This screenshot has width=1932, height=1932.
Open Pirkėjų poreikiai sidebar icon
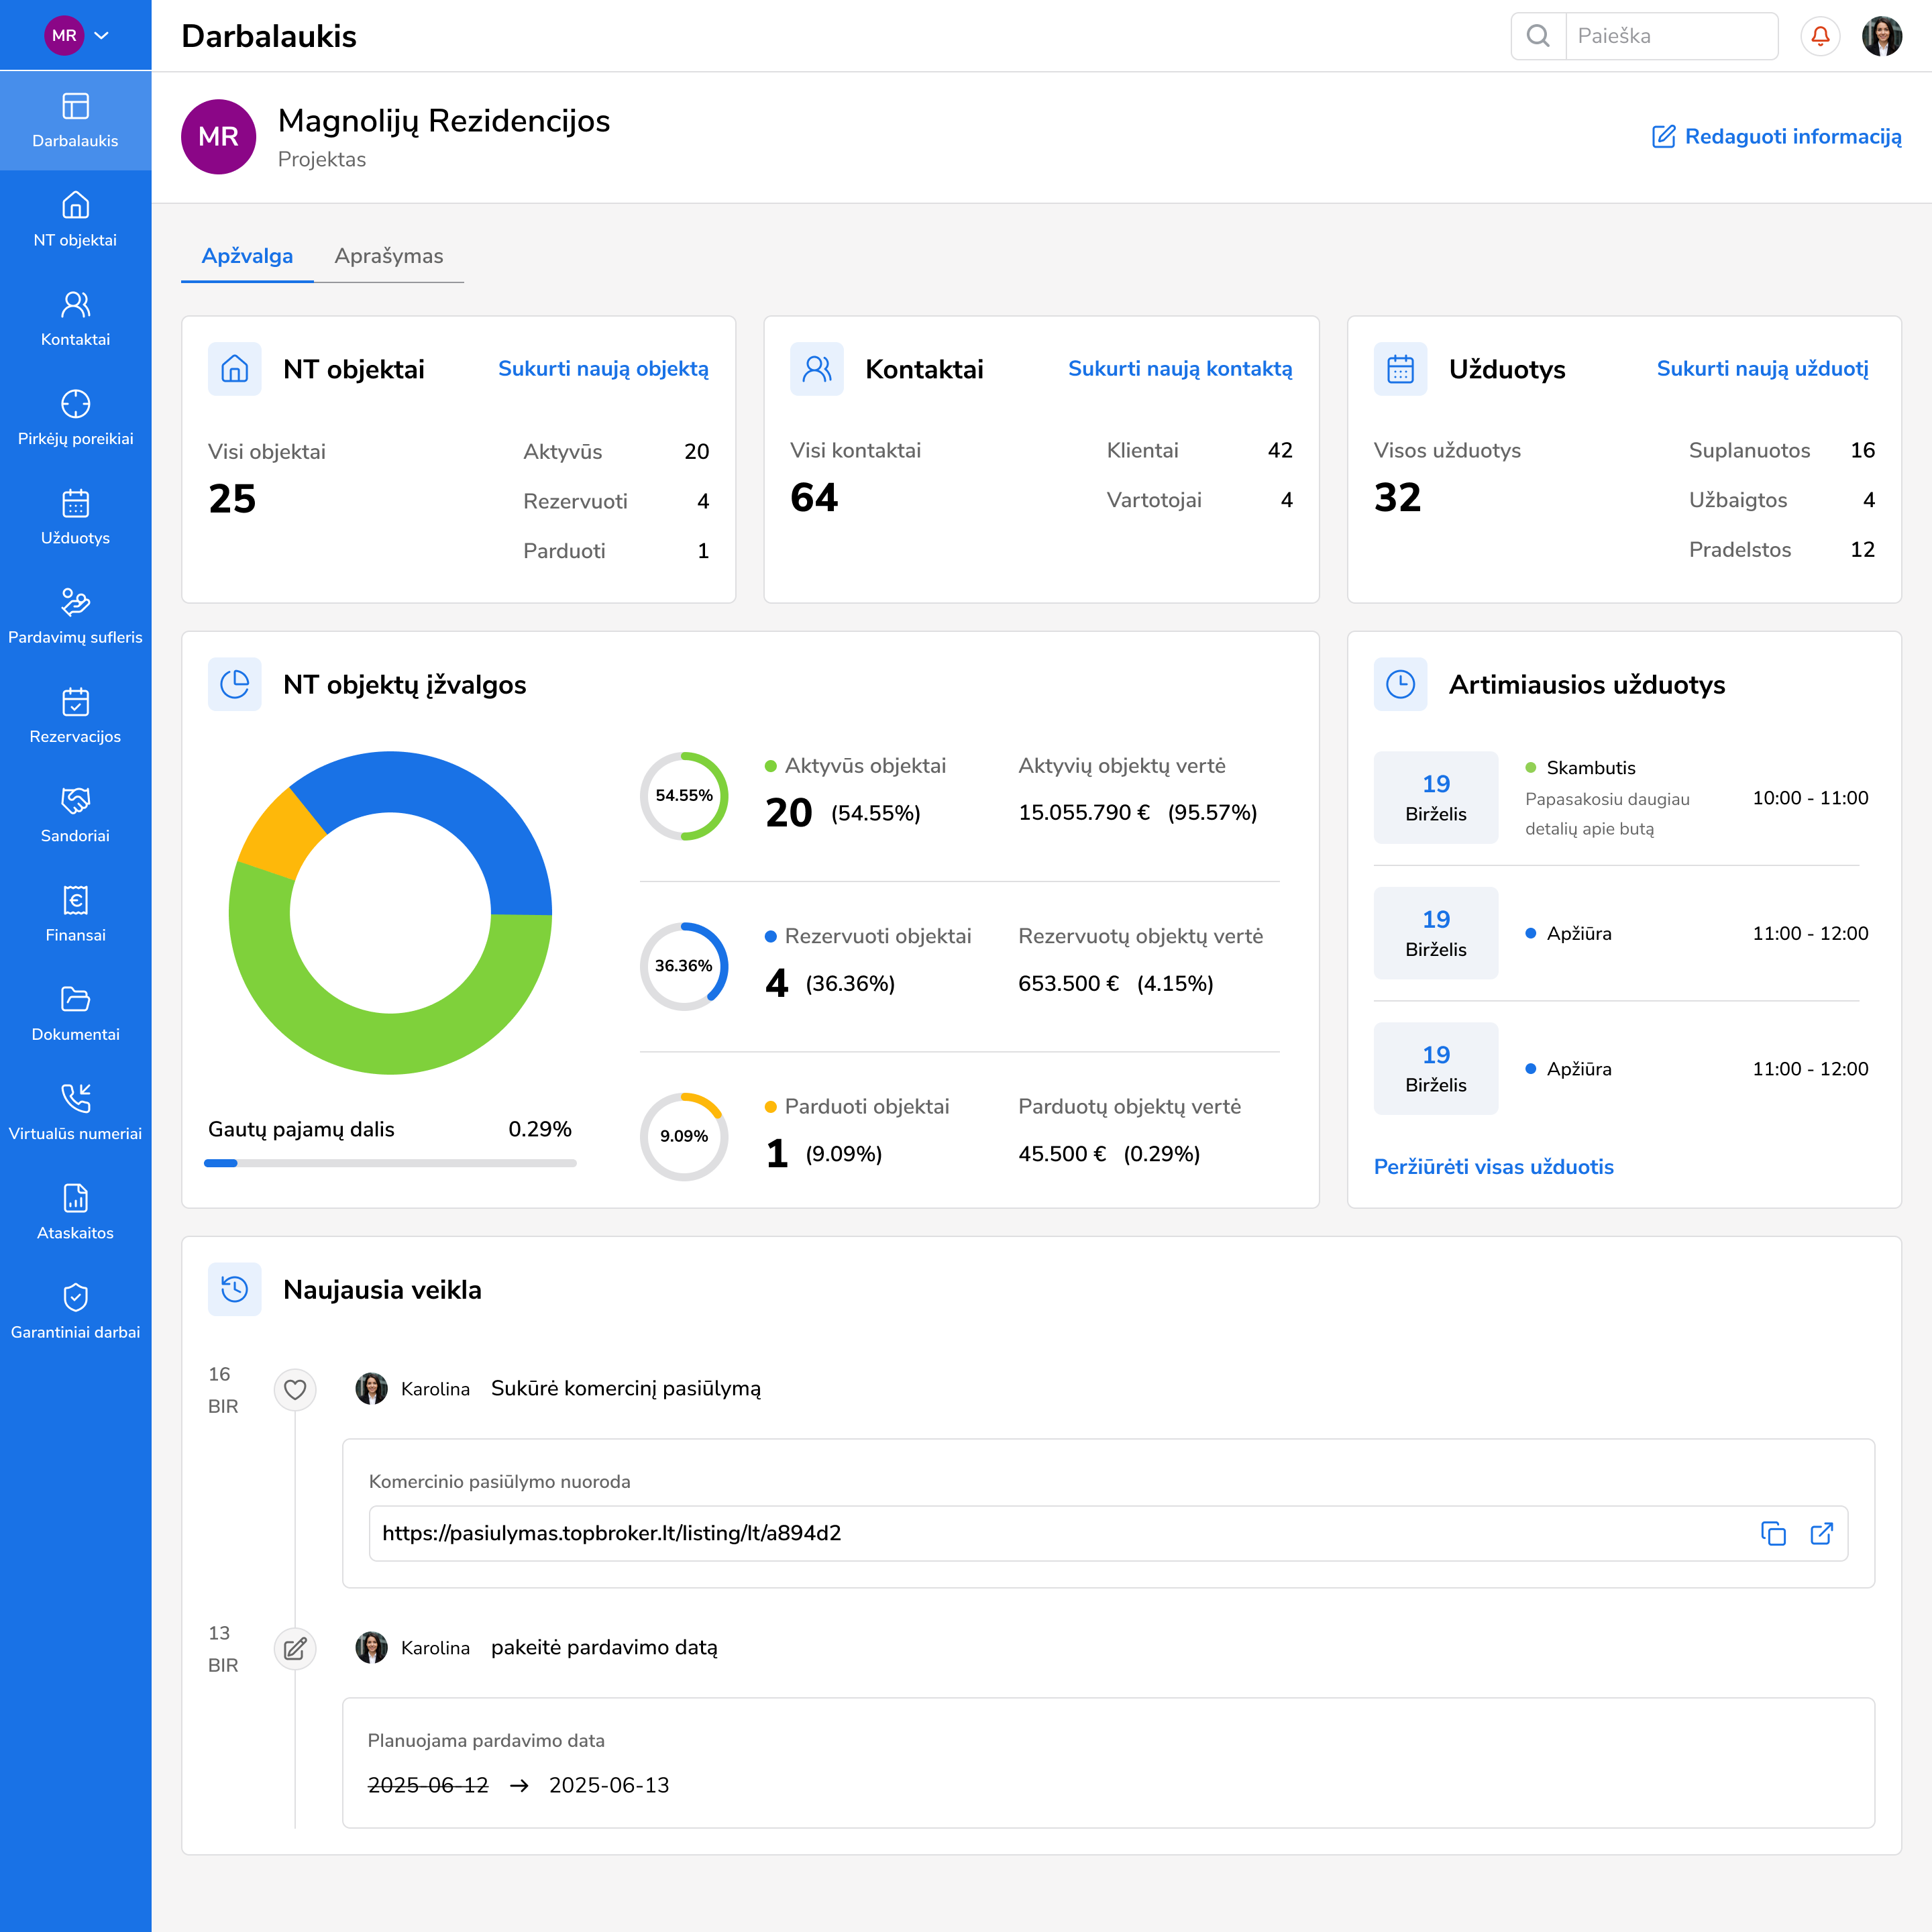coord(75,404)
